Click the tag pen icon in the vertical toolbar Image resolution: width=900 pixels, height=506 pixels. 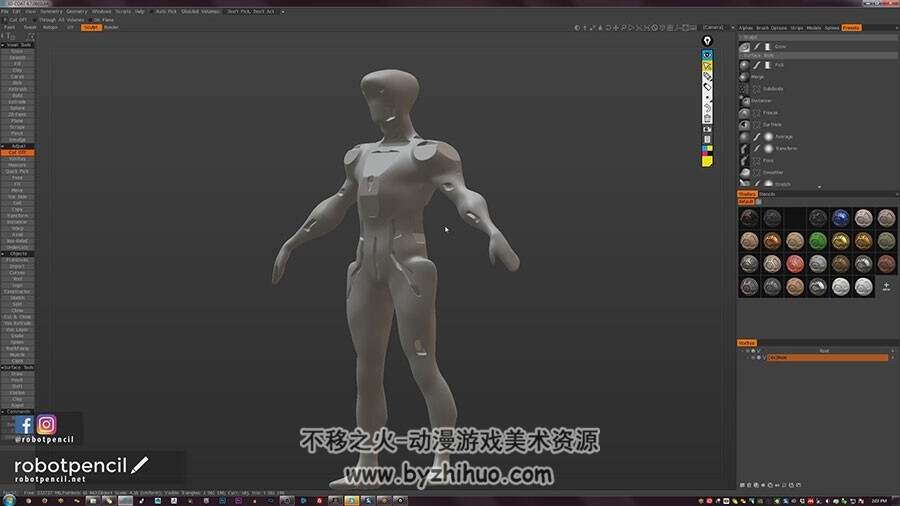(x=707, y=76)
